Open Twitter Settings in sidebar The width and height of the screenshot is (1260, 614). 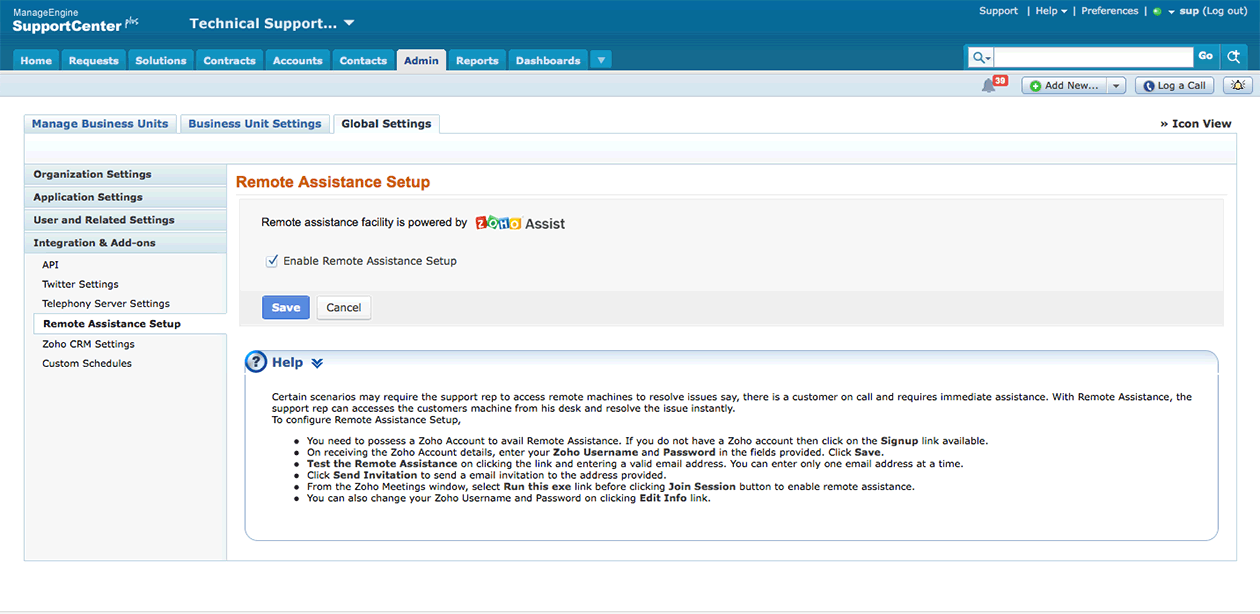click(x=80, y=284)
